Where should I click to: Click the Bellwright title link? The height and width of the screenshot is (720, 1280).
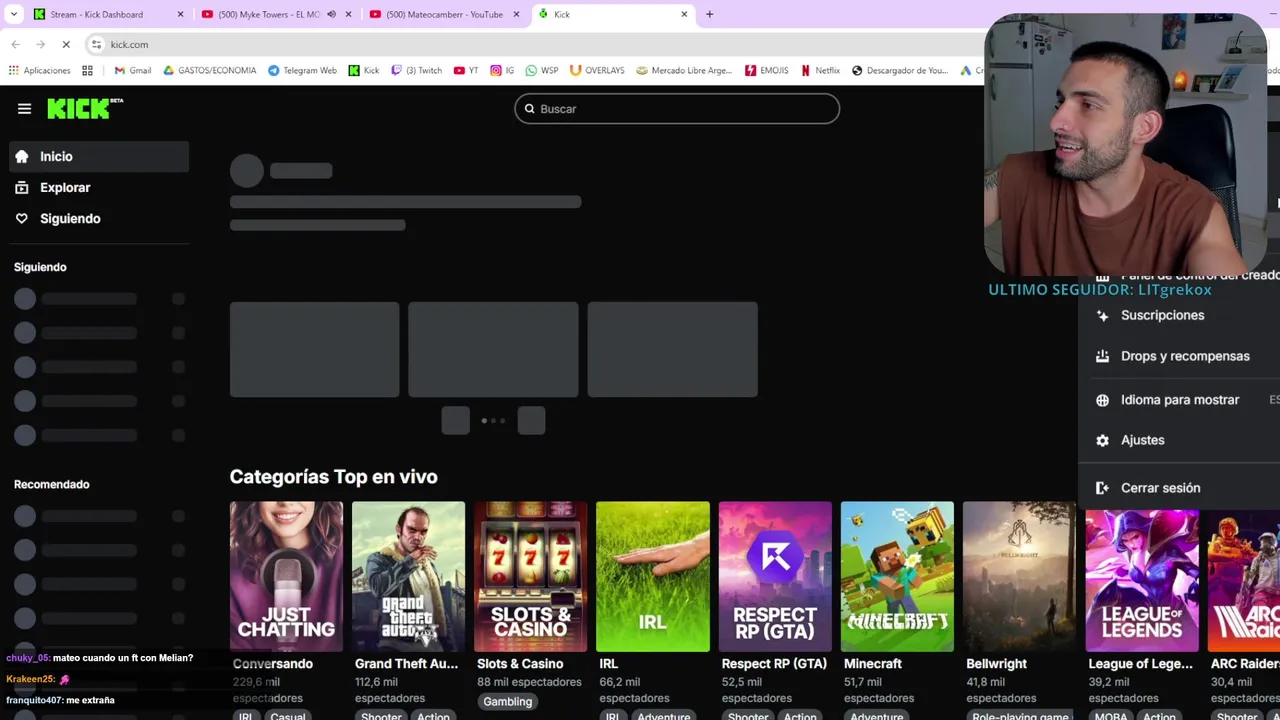click(x=996, y=664)
